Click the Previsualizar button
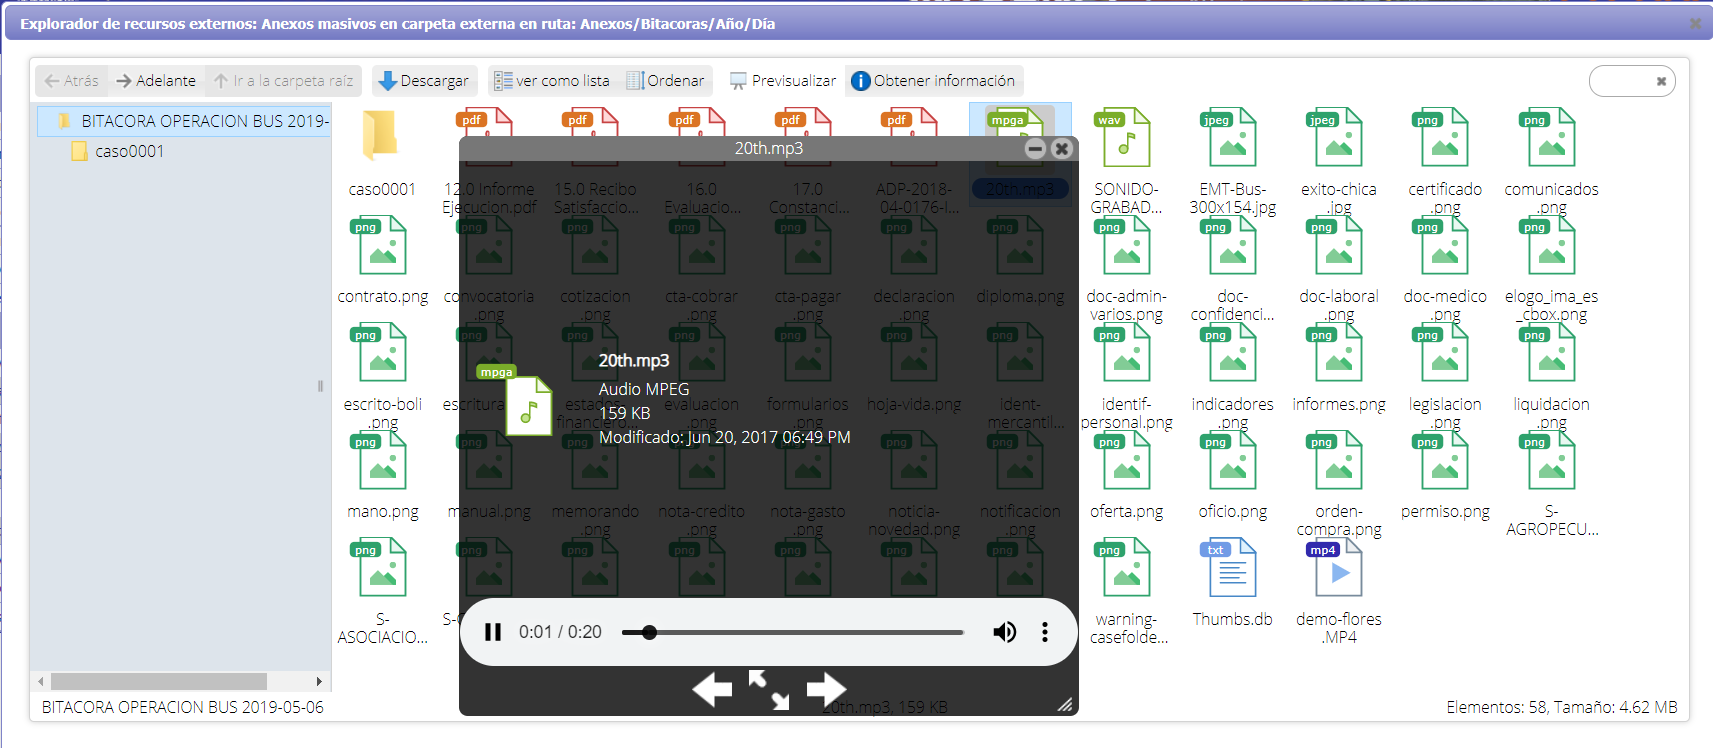The width and height of the screenshot is (1713, 748). (783, 81)
